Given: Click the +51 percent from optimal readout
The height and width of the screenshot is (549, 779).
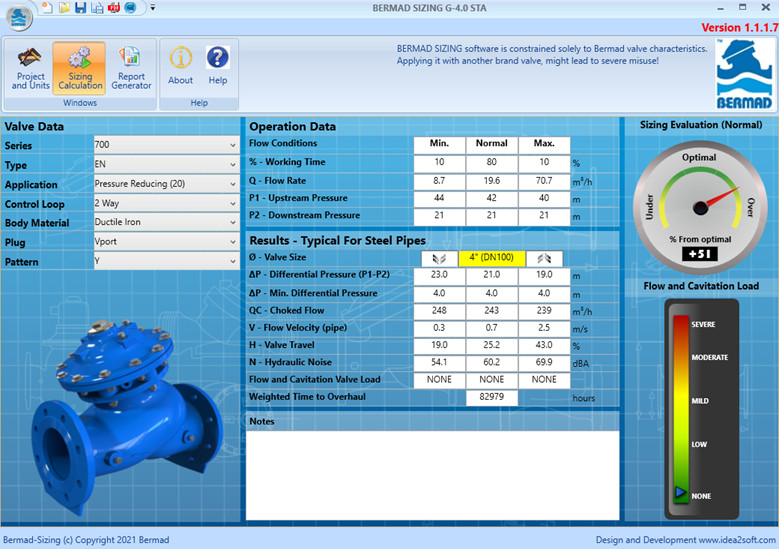Looking at the screenshot, I should pos(700,254).
